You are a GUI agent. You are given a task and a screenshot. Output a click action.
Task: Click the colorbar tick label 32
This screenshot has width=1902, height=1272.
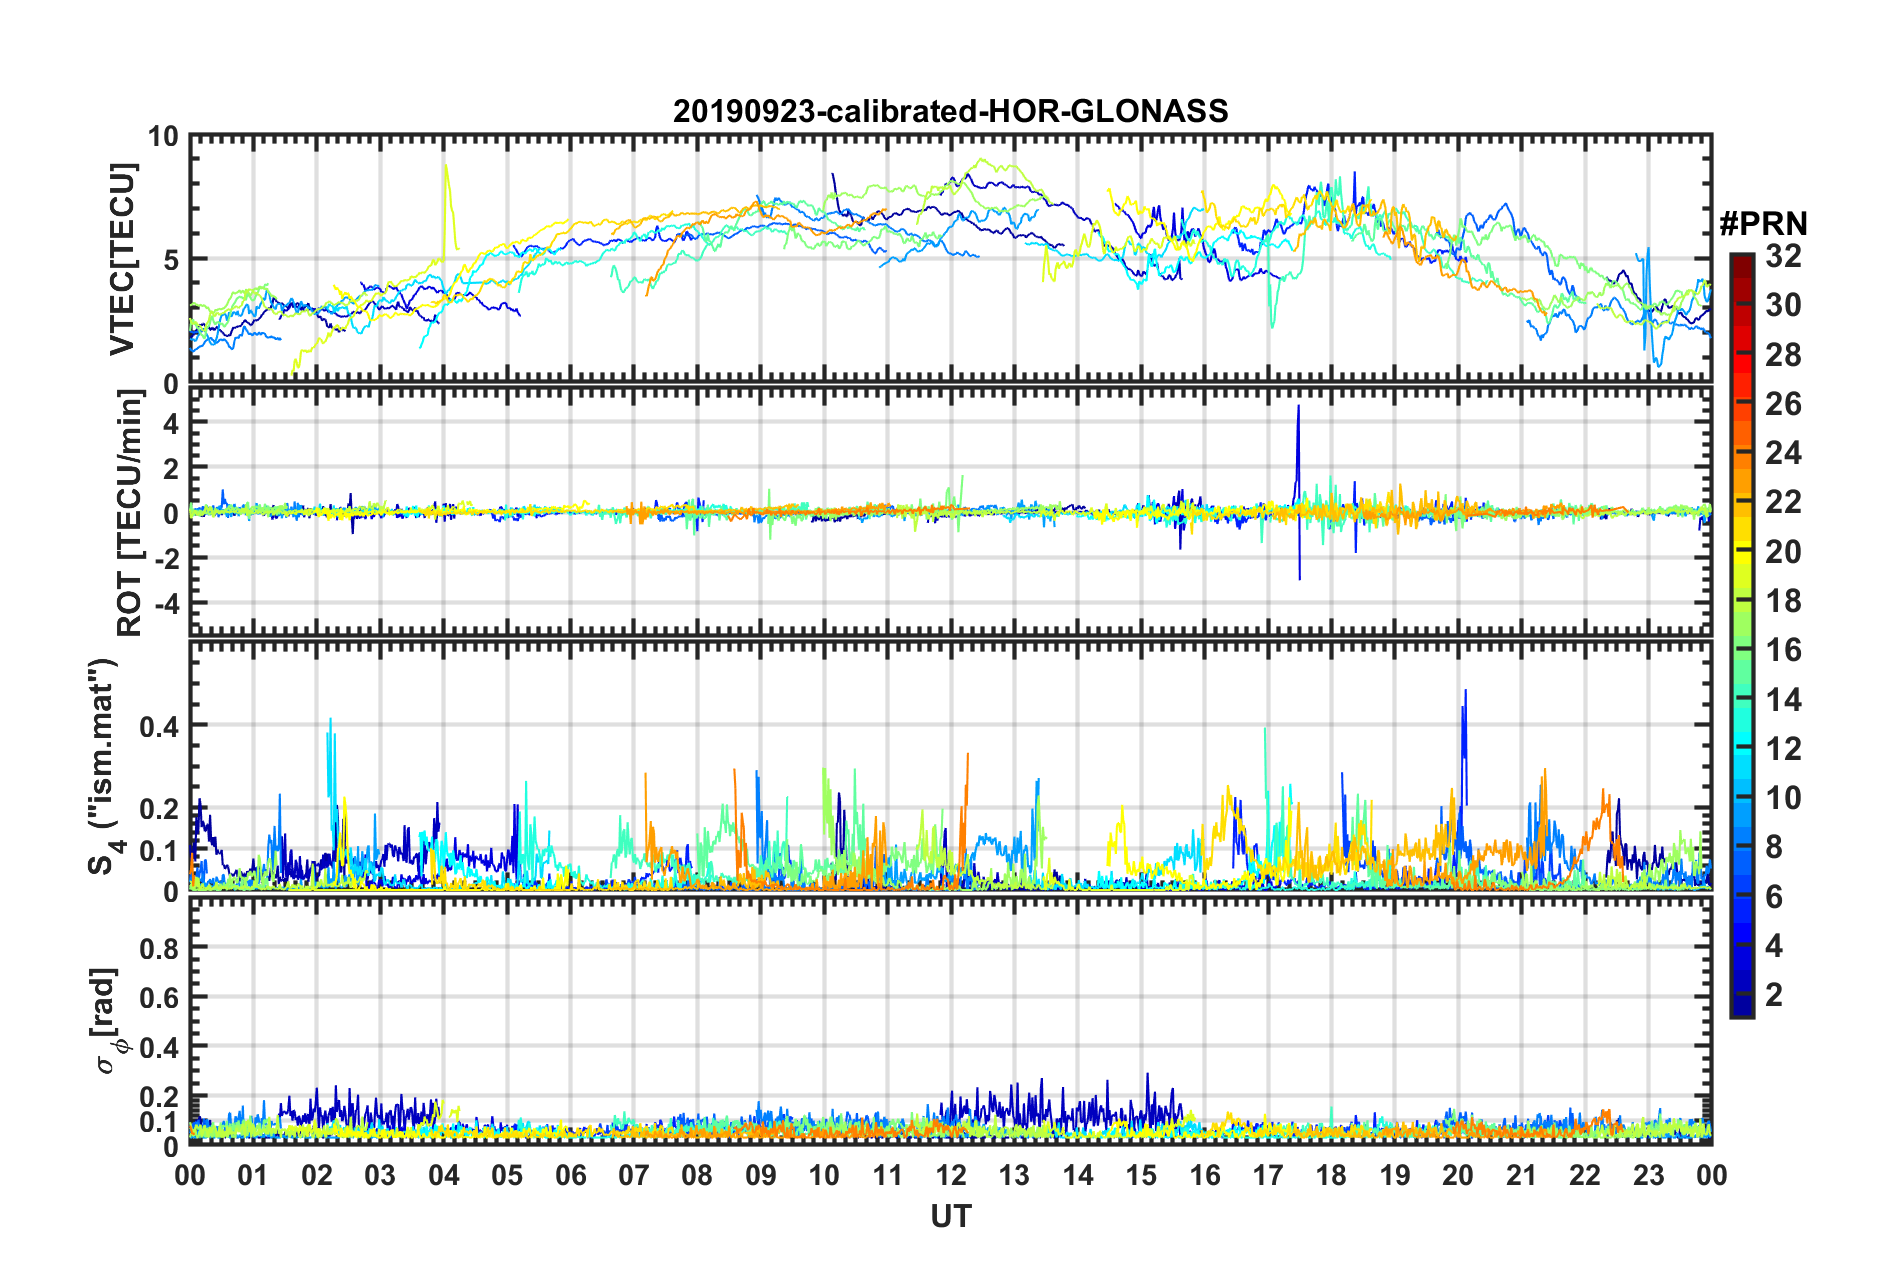pyautogui.click(x=1783, y=256)
